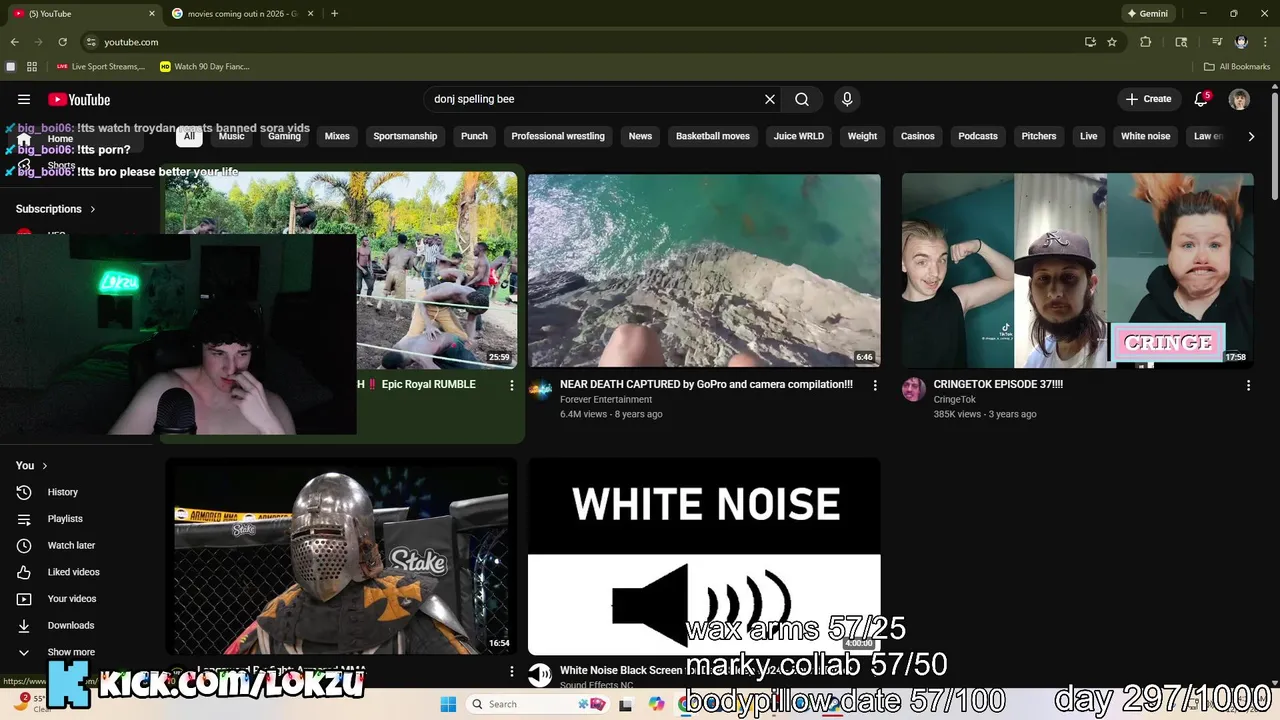This screenshot has height=720, width=1280.
Task: Start voice search with microphone icon
Action: pyautogui.click(x=847, y=99)
